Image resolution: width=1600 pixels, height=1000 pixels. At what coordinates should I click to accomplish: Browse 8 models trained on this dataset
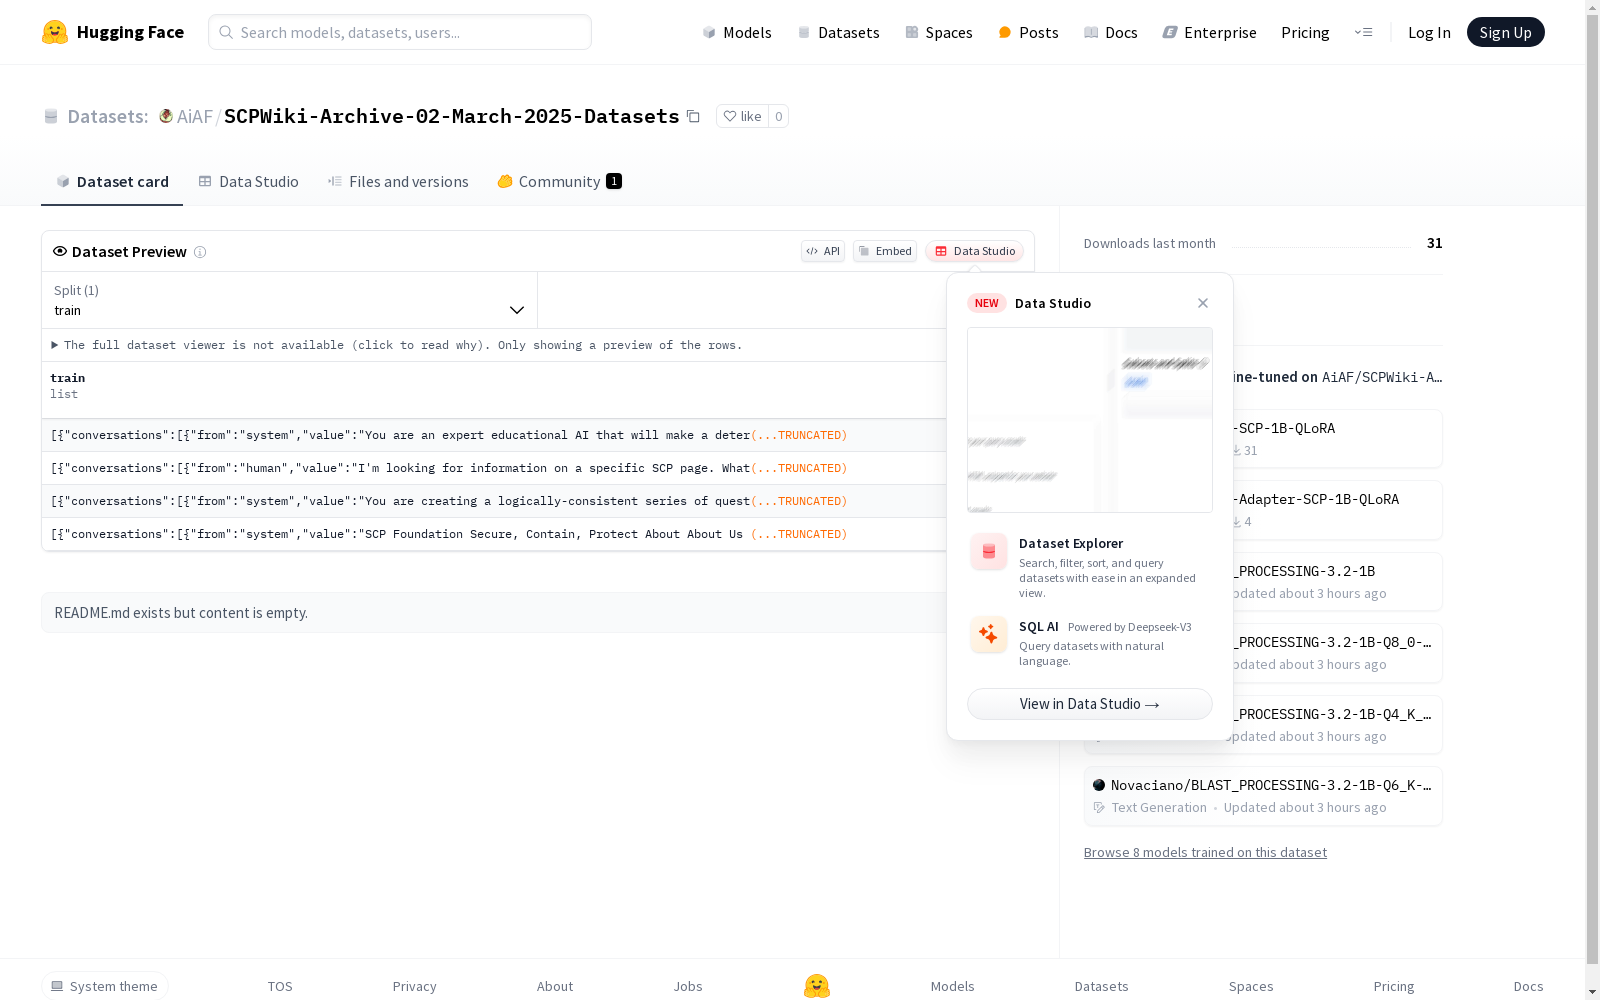1205,852
